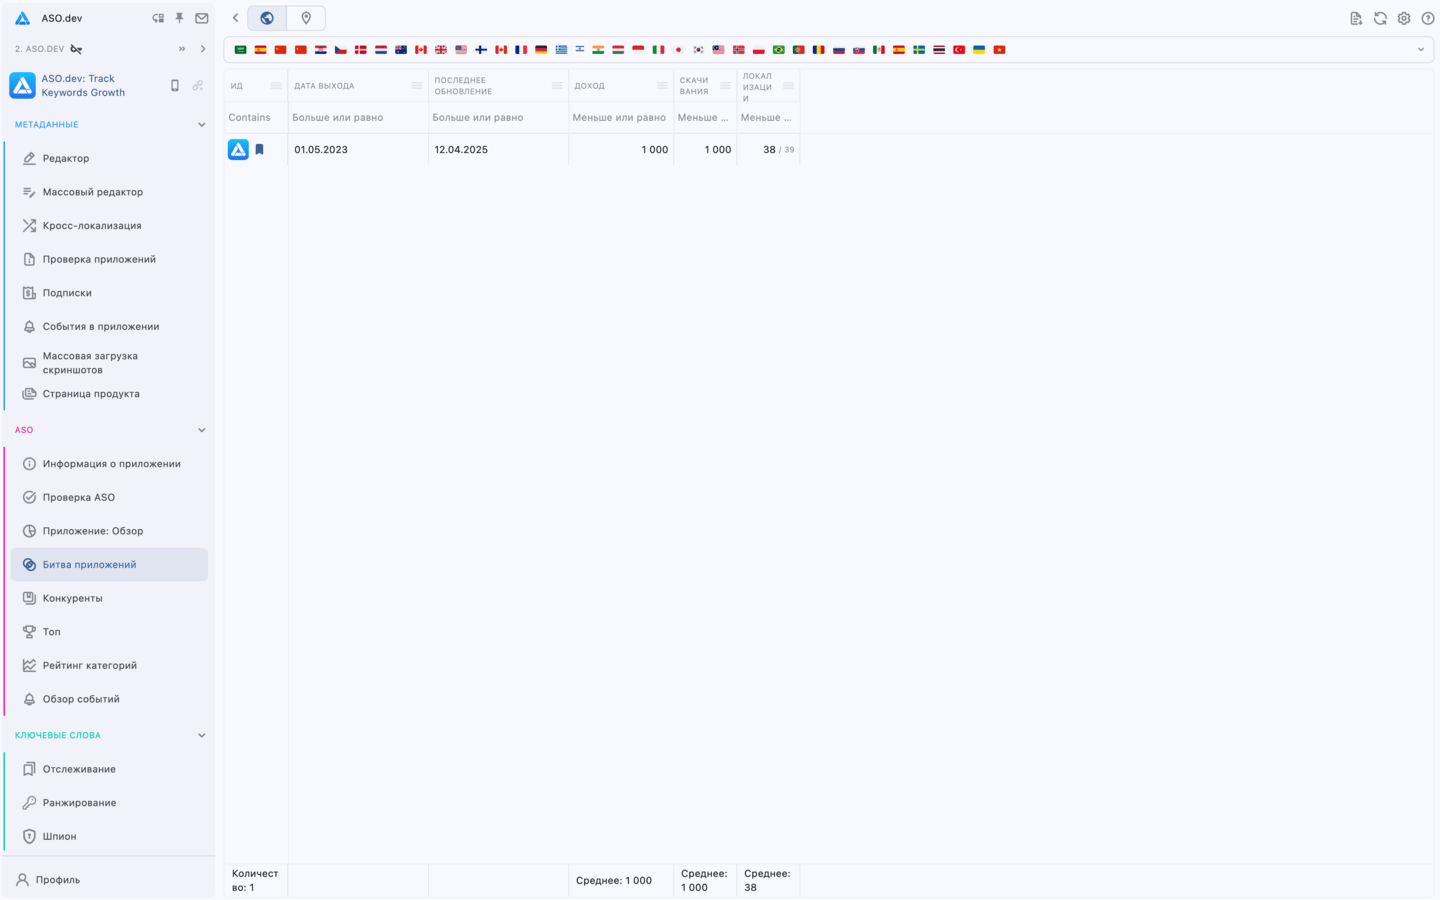
Task: Open the Профиль section at bottom
Action: (55, 879)
